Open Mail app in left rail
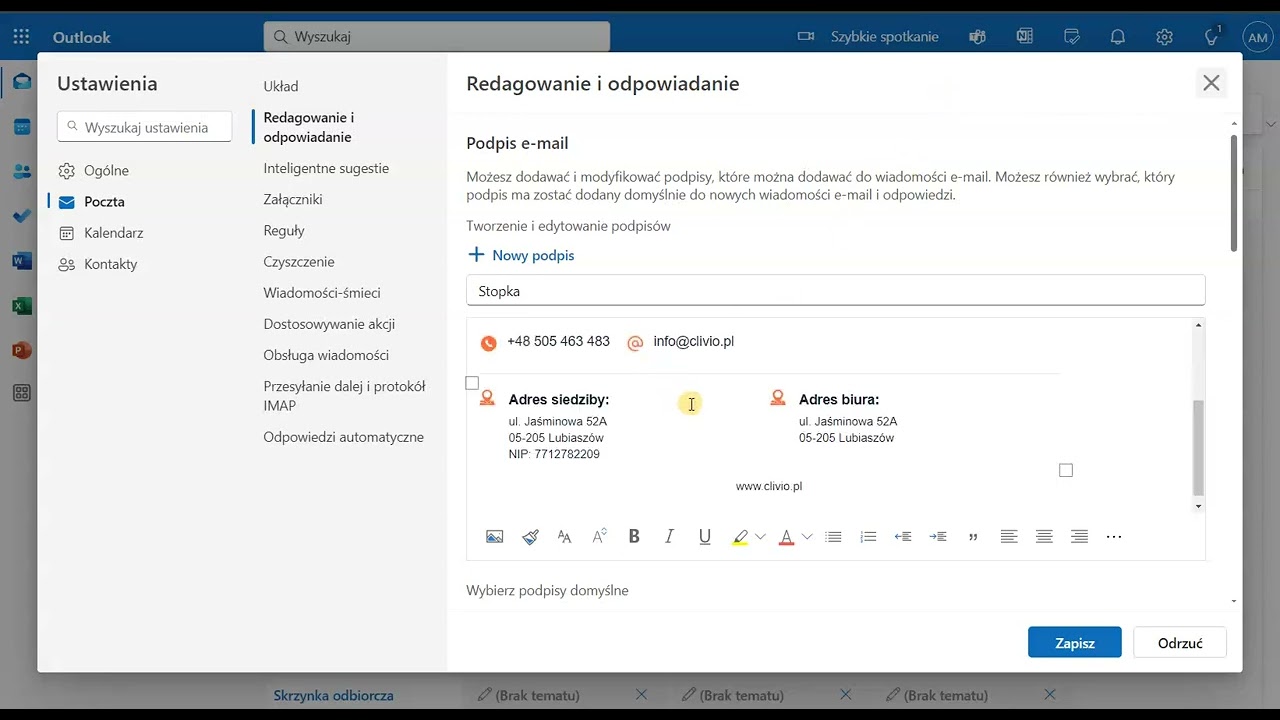 [21, 83]
